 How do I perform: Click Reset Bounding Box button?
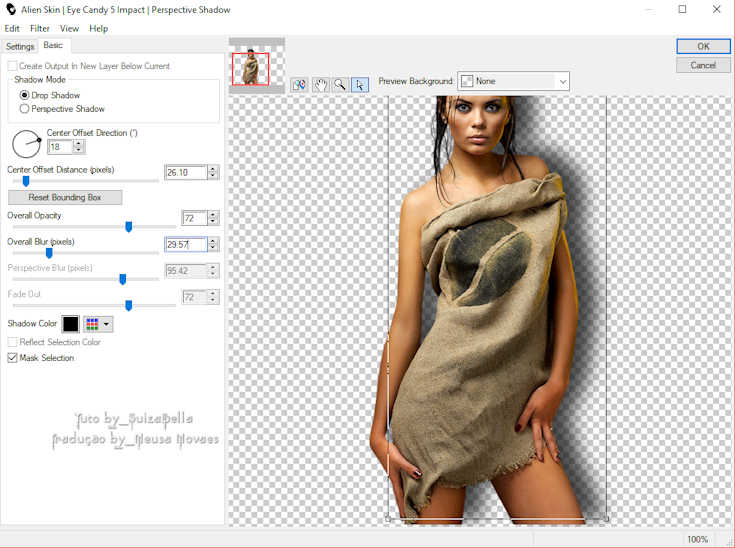[x=65, y=197]
